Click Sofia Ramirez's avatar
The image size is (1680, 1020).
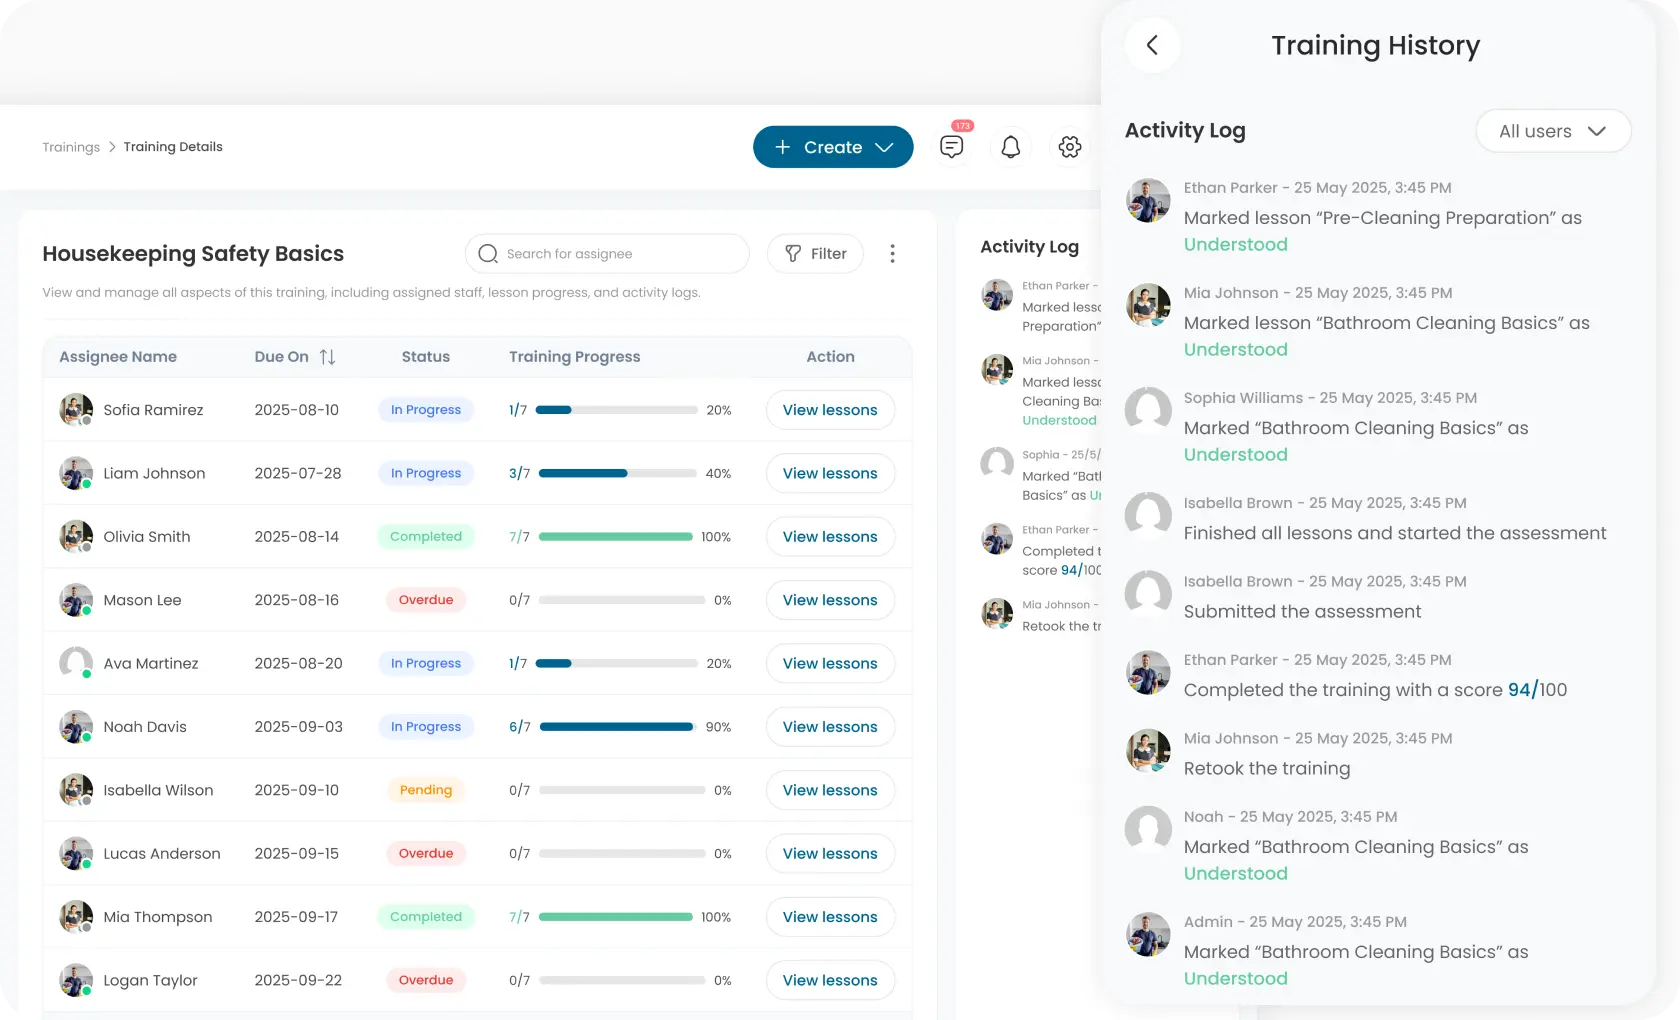click(x=75, y=409)
